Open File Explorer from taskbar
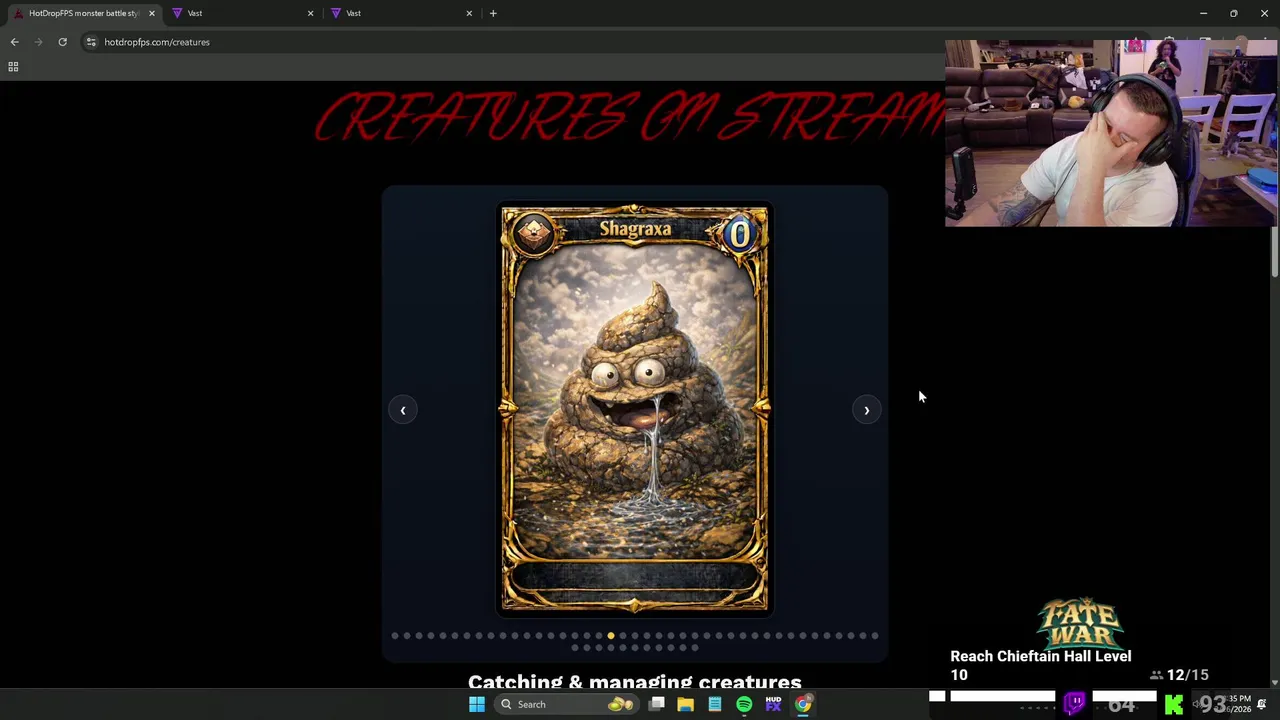Image resolution: width=1280 pixels, height=720 pixels. (685, 704)
